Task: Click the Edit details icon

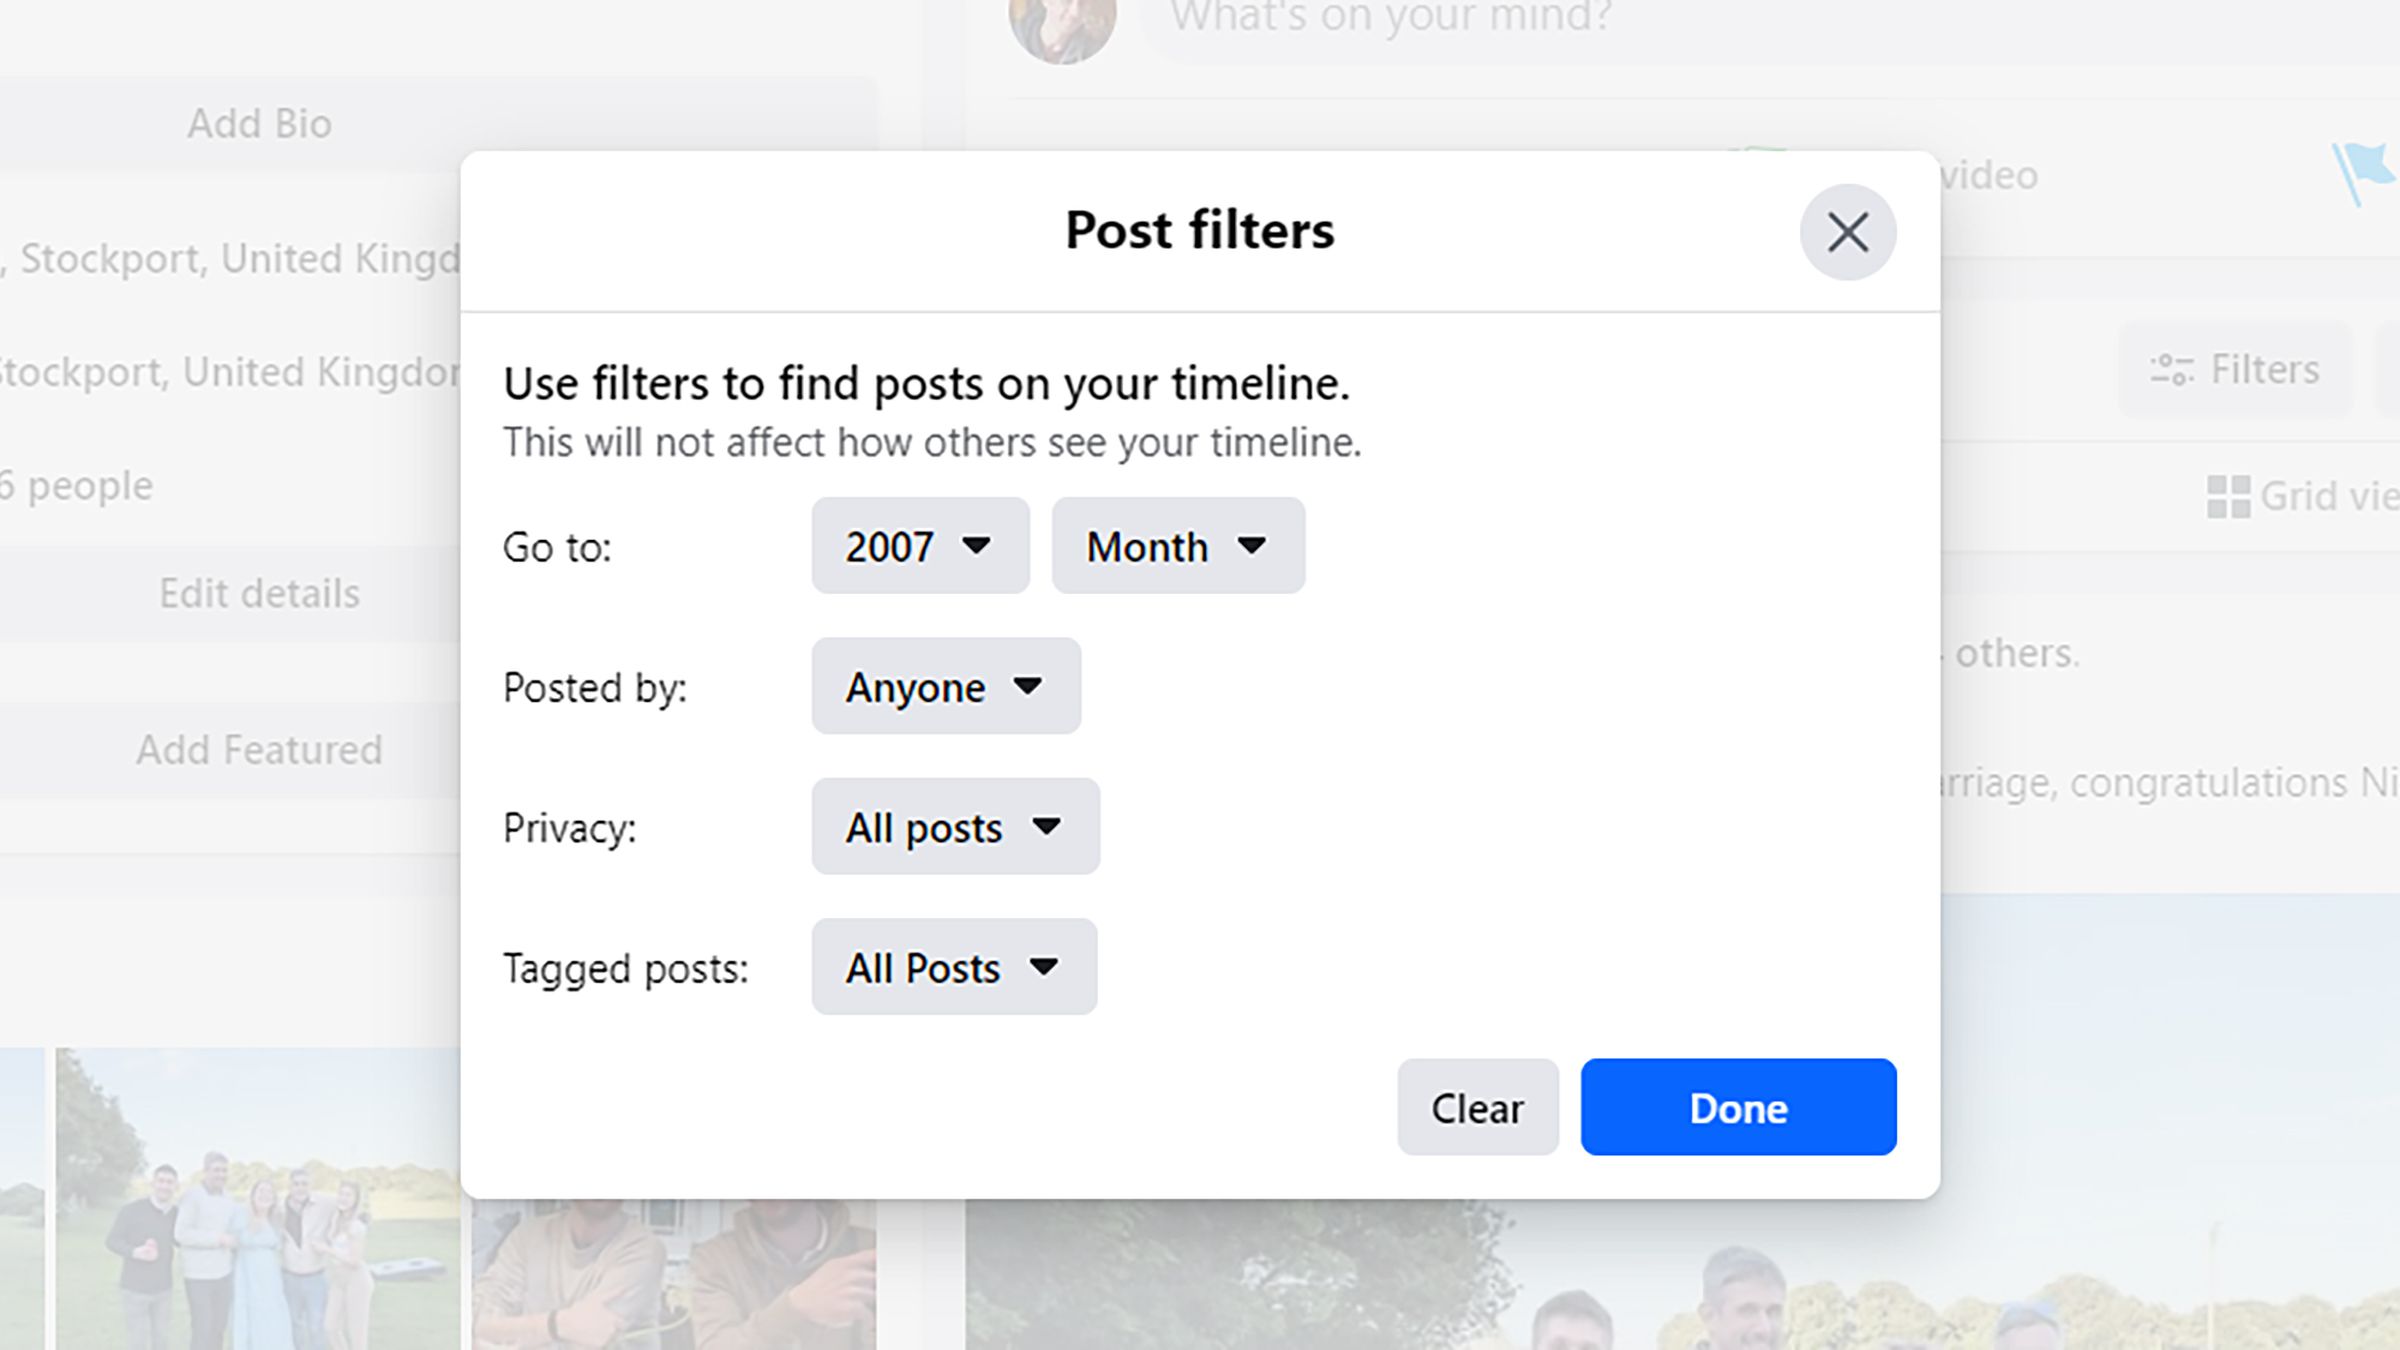Action: pyautogui.click(x=259, y=592)
